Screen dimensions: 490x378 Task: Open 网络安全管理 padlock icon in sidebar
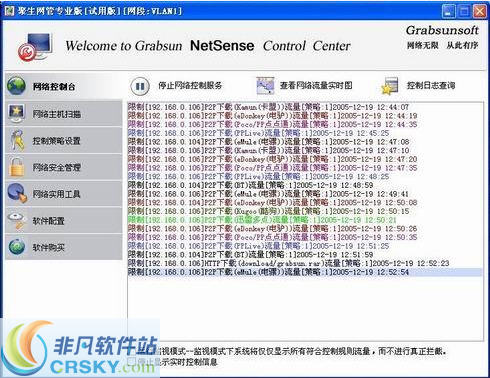pyautogui.click(x=16, y=167)
